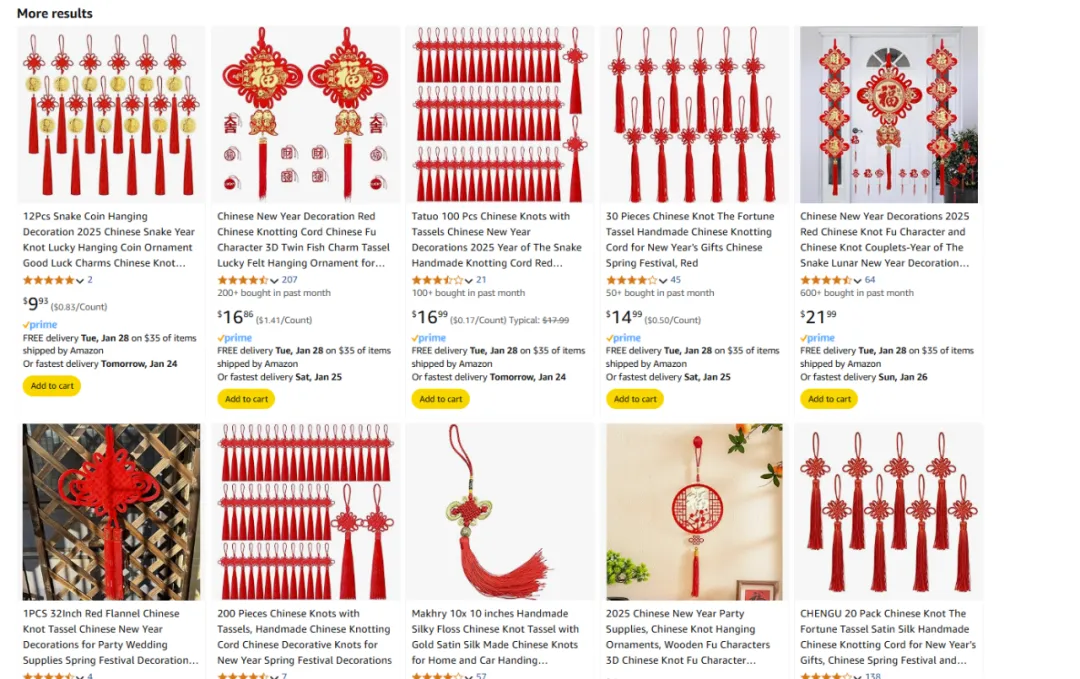
Task: Expand star rating dropdown for 12Pcs Snake Coin
Action: [80, 280]
